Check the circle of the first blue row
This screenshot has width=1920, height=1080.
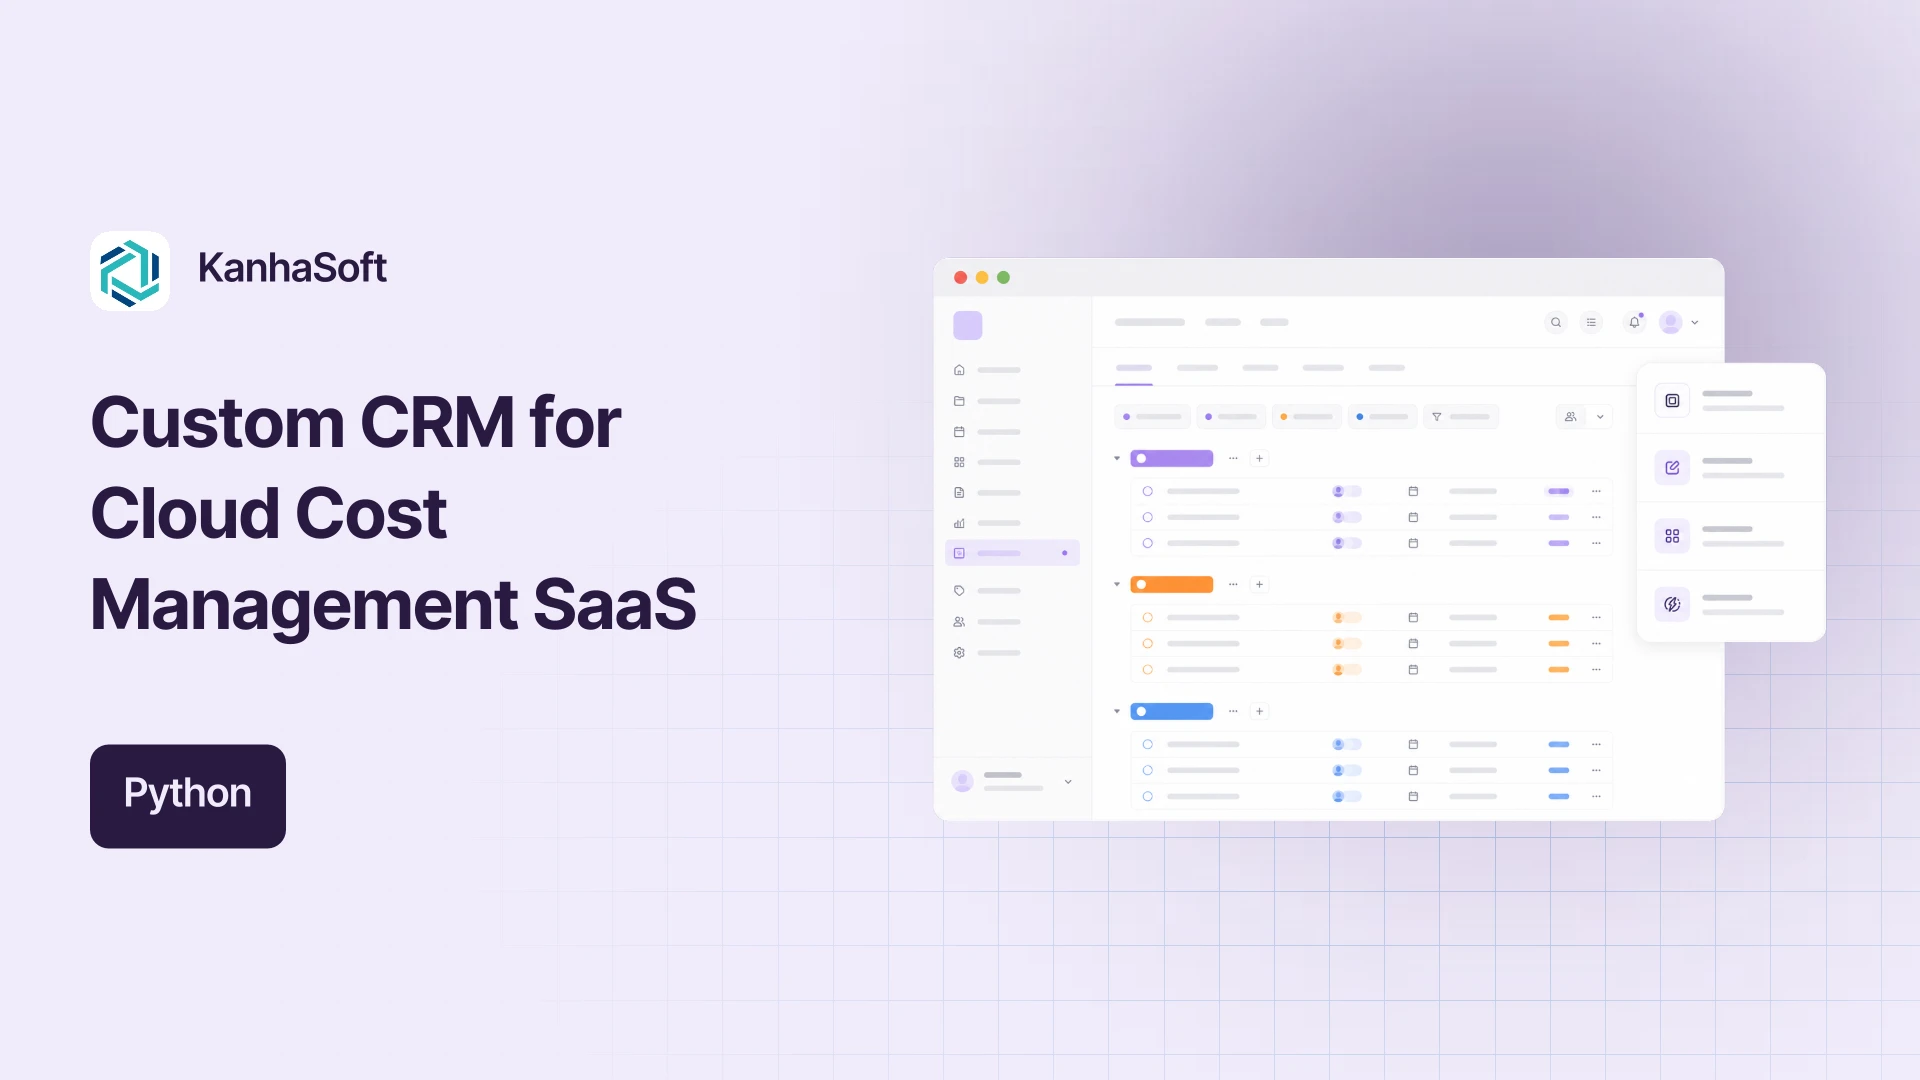(1148, 744)
